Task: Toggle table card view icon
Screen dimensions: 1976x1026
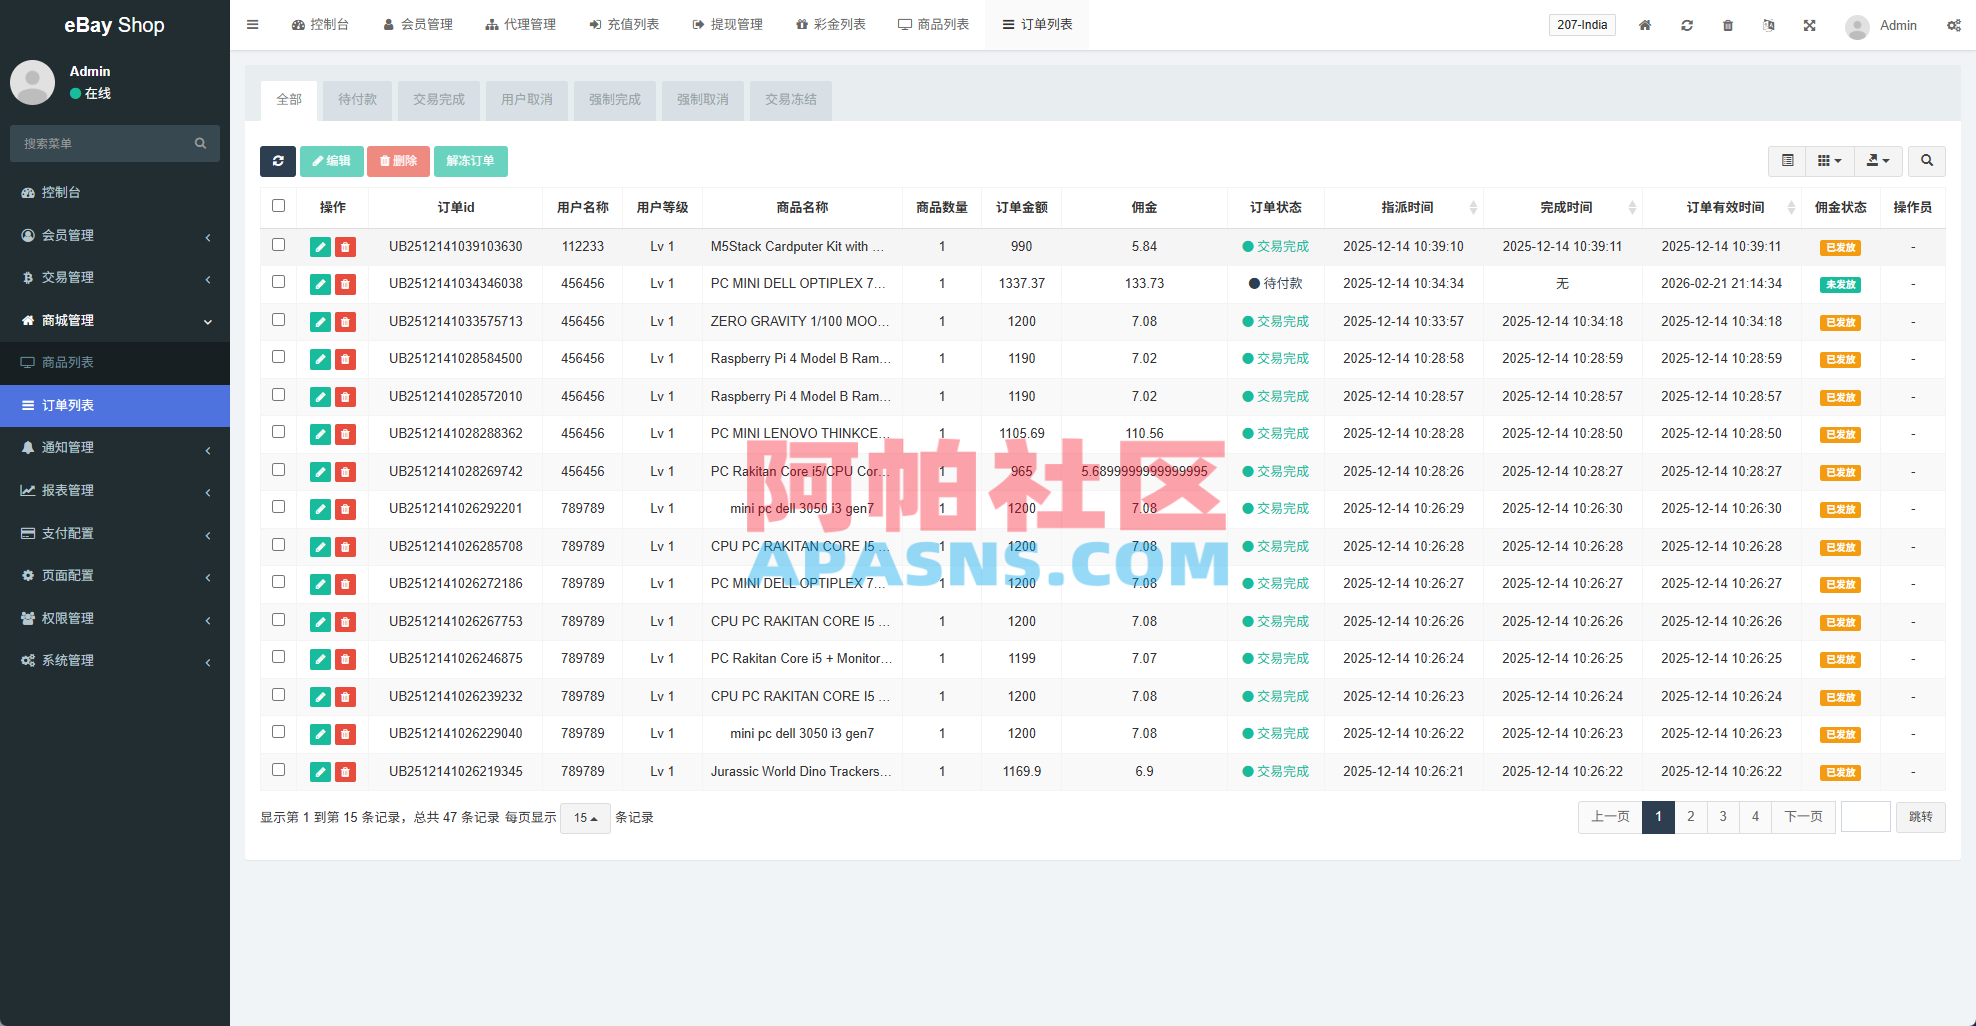Action: tap(1788, 161)
